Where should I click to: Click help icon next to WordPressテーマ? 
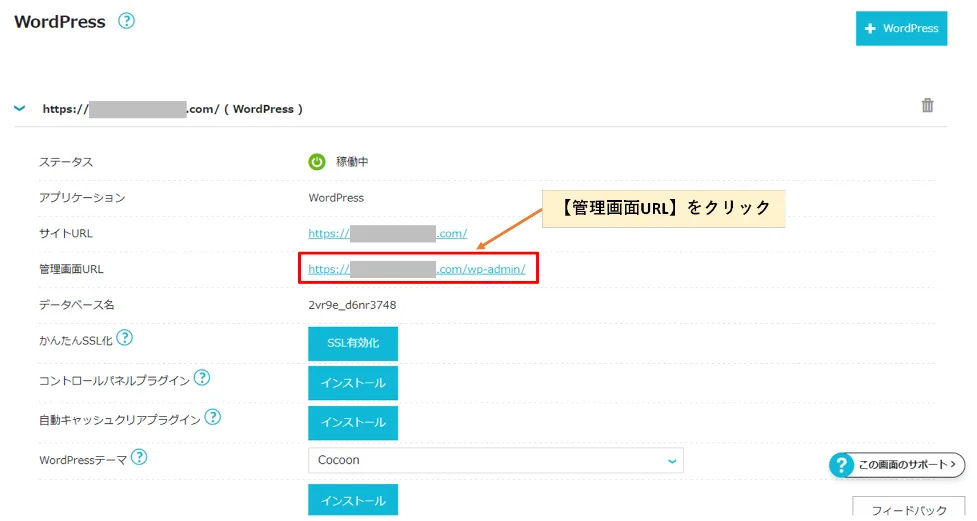click(x=139, y=457)
